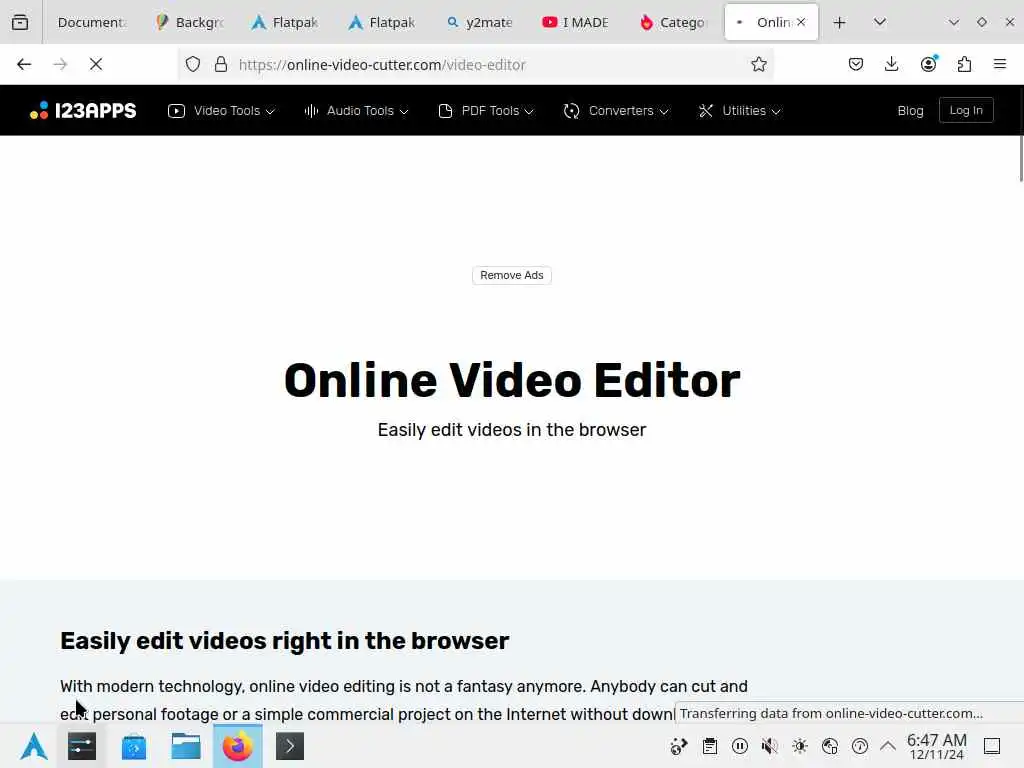Screen dimensions: 1024x768
Task: Open tracking protection shield icon
Action: tap(193, 64)
